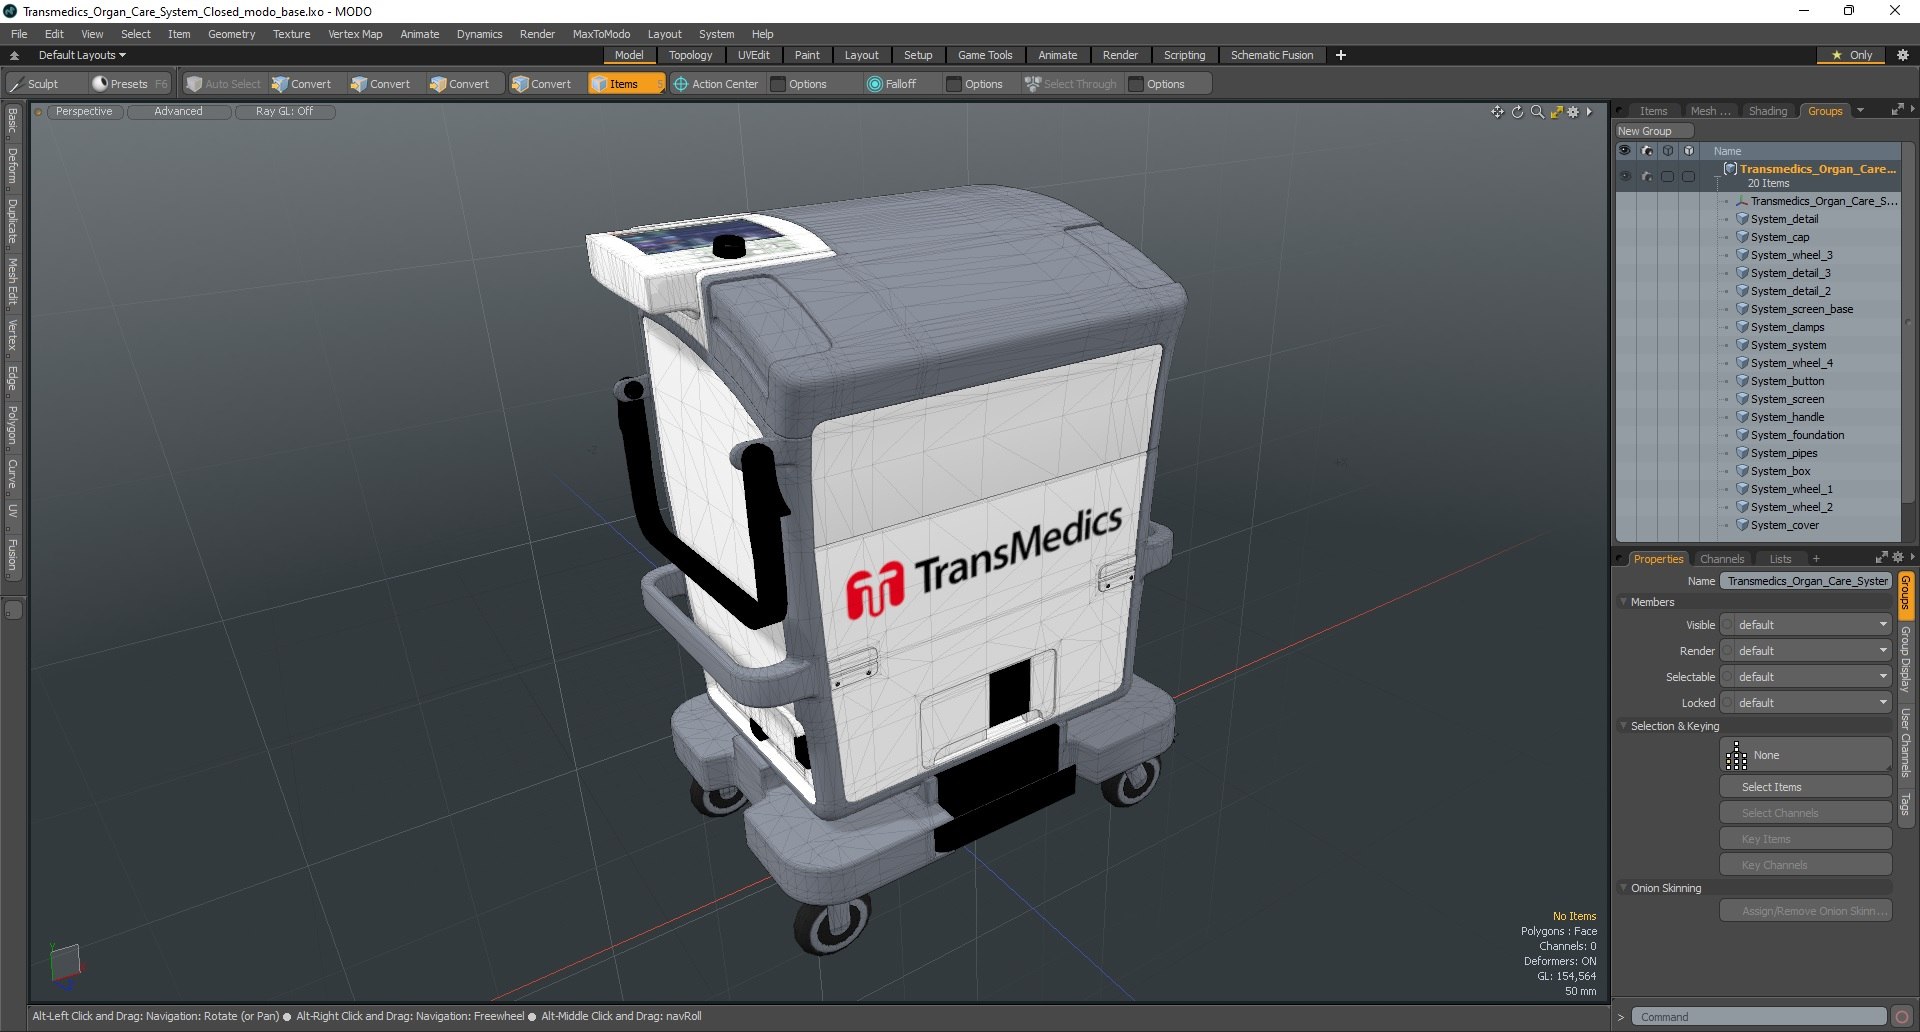
Task: Click the viewport pan/move icon
Action: click(x=1497, y=112)
